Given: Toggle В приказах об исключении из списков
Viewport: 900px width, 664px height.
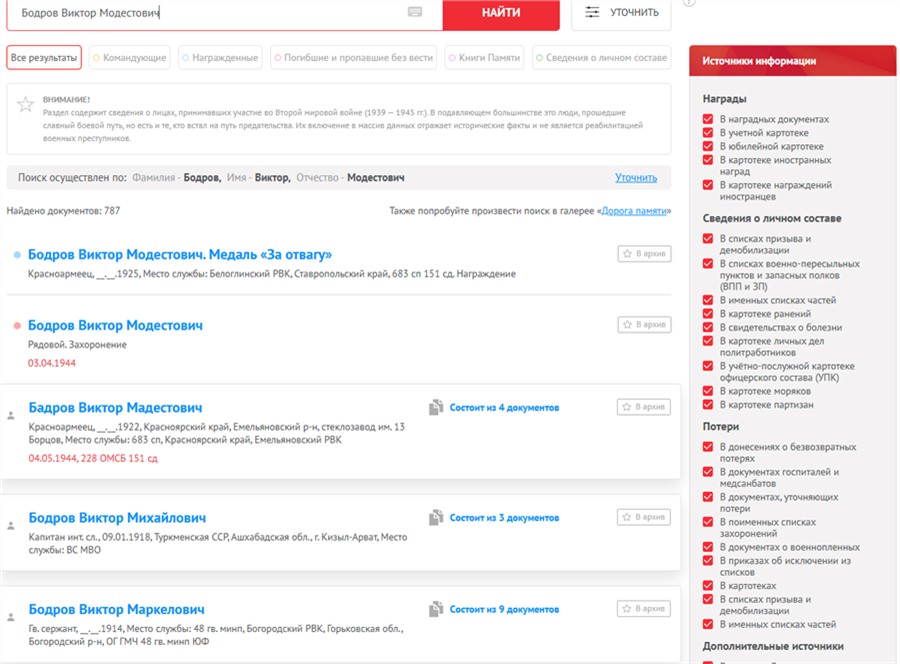Looking at the screenshot, I should (x=708, y=561).
